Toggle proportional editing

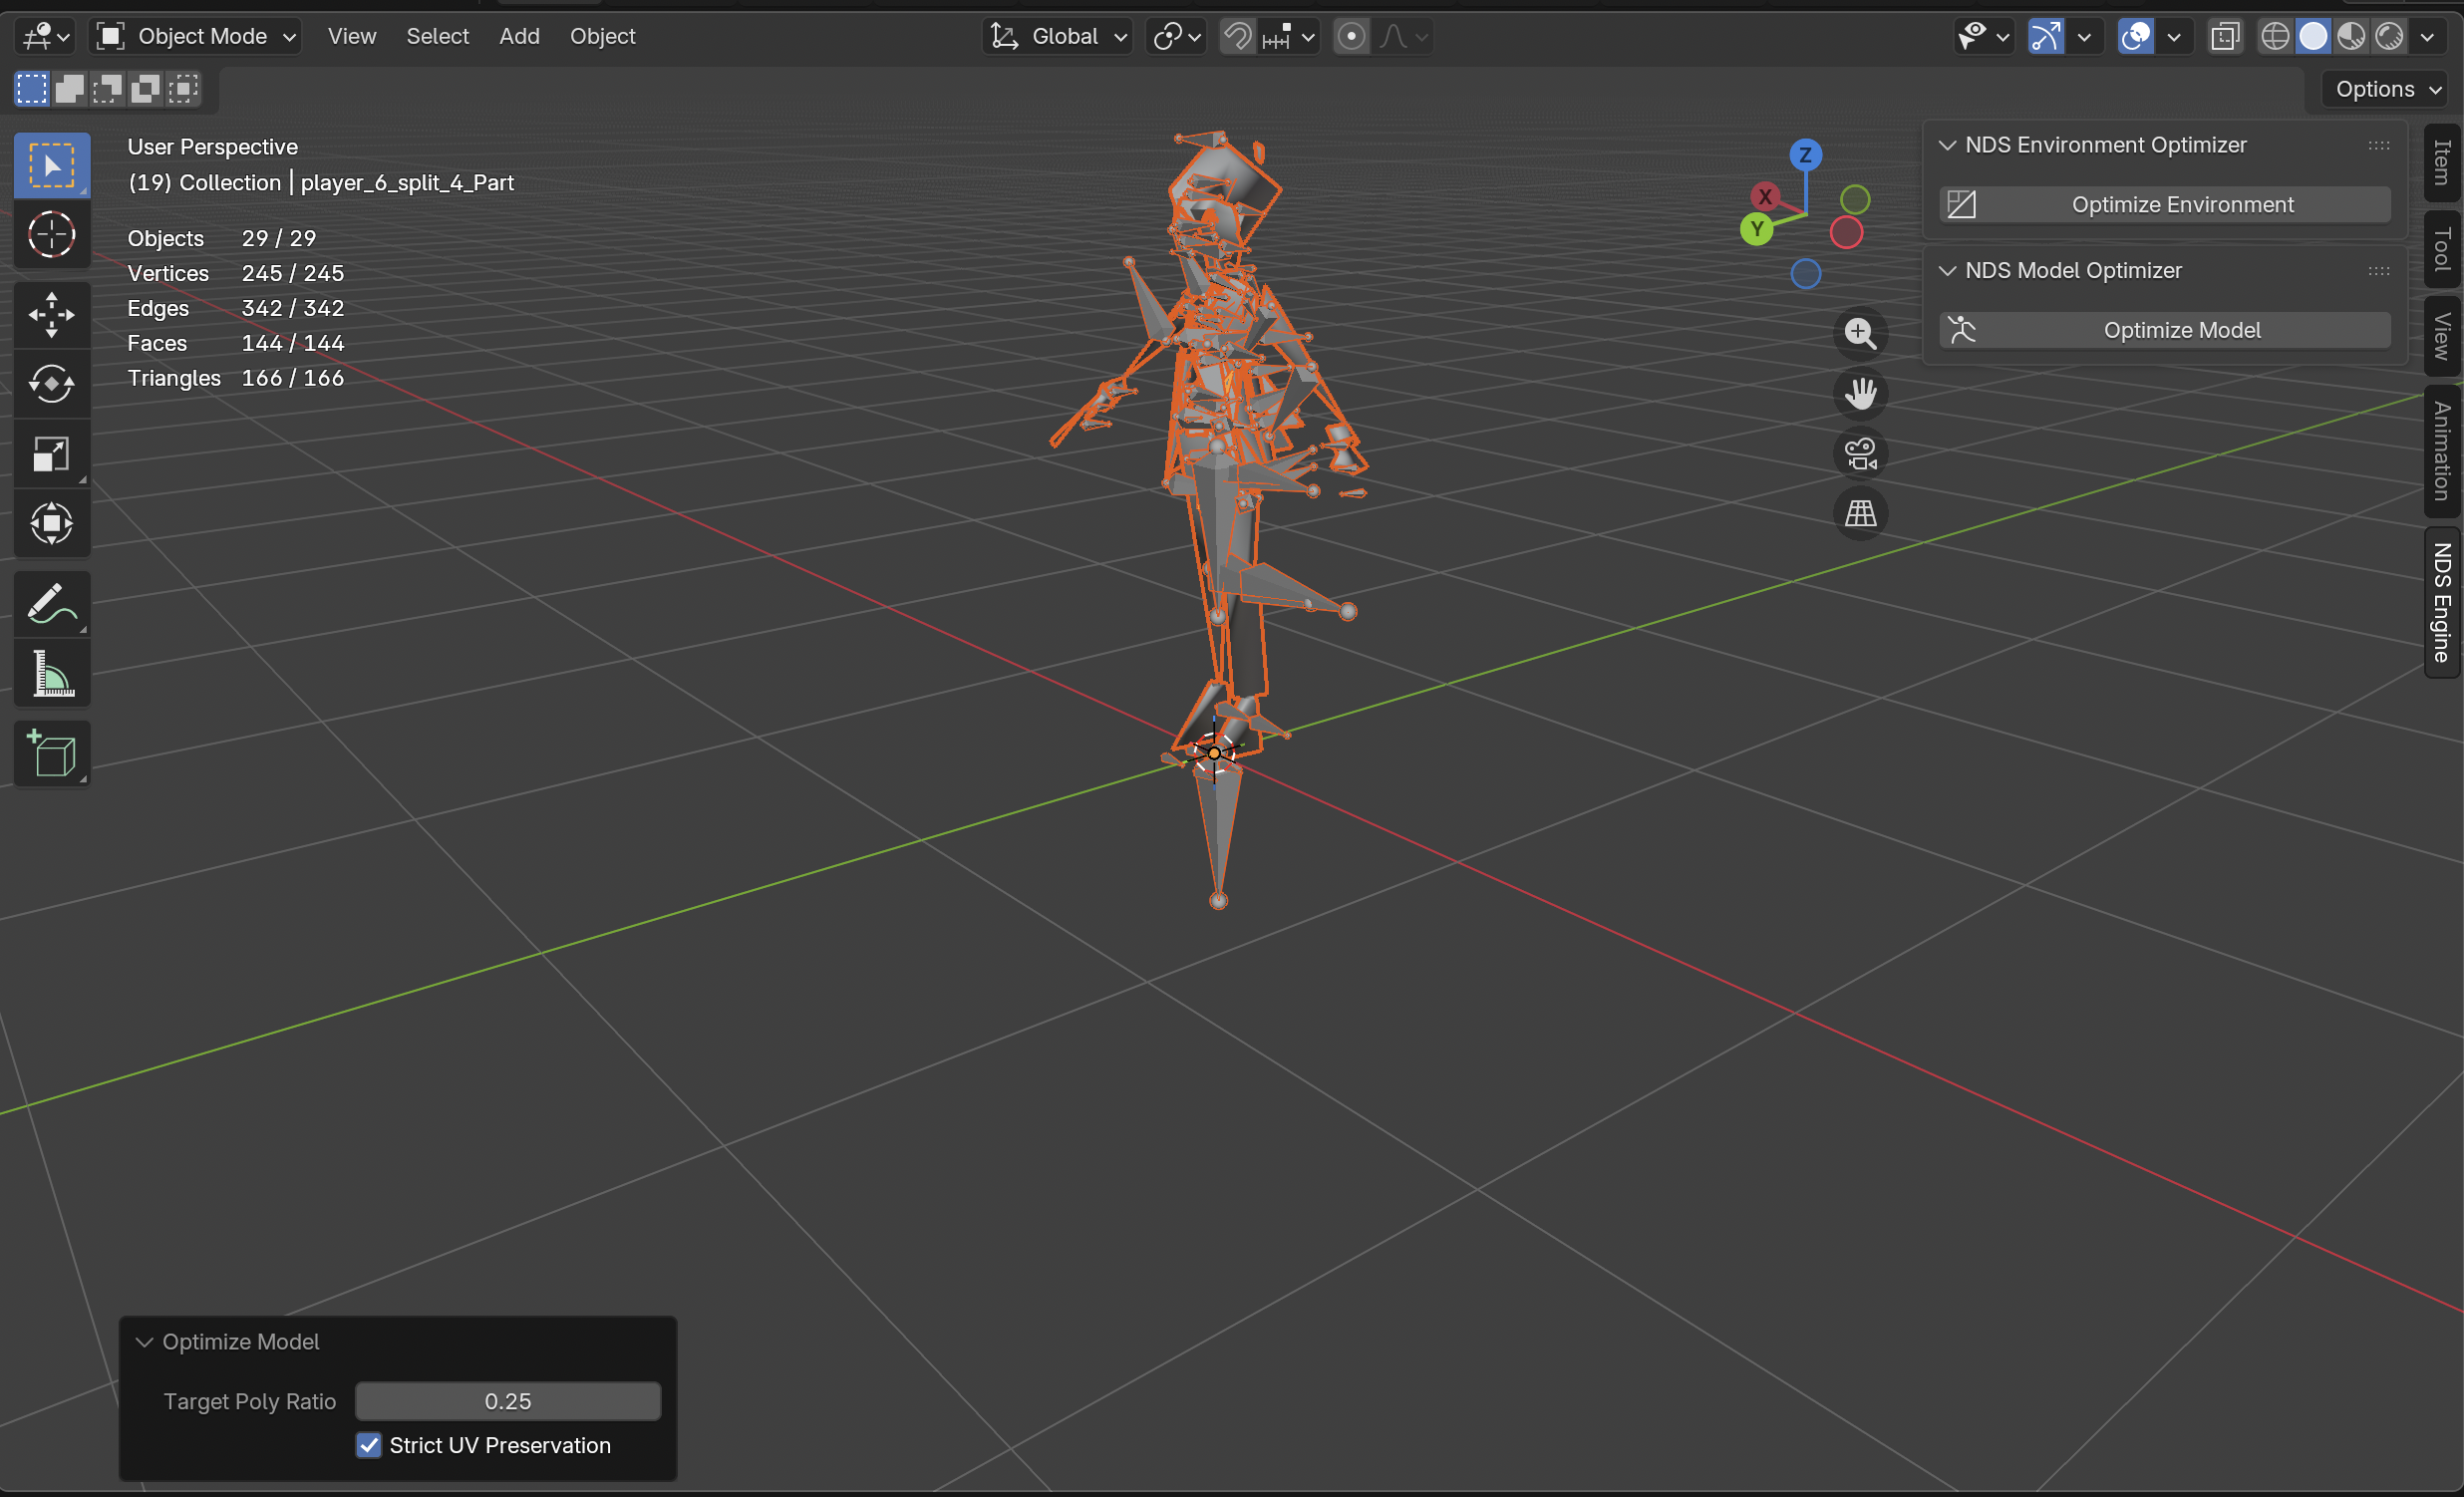[1351, 37]
